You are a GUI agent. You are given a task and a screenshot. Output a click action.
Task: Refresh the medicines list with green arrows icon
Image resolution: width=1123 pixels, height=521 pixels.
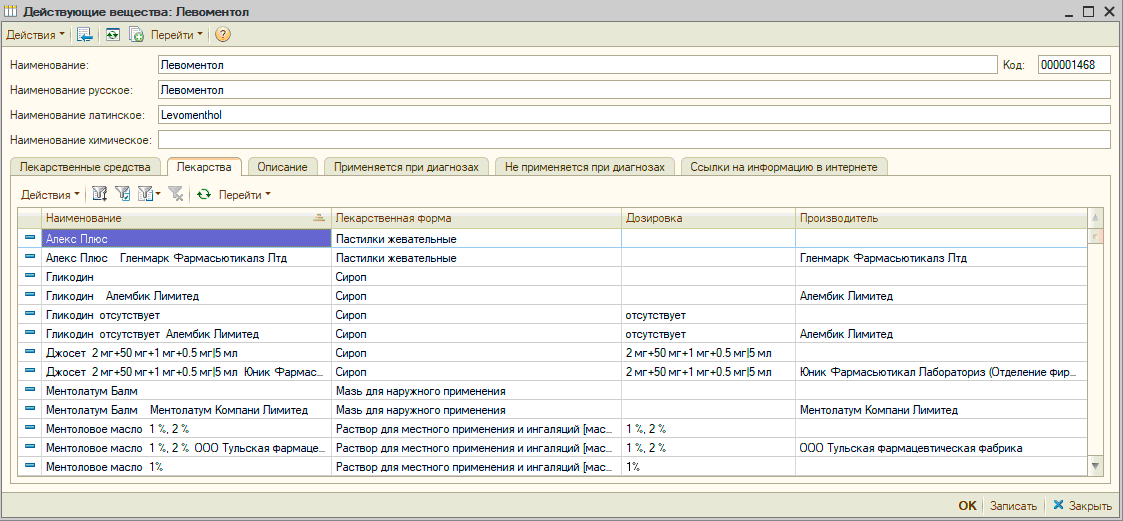click(203, 194)
